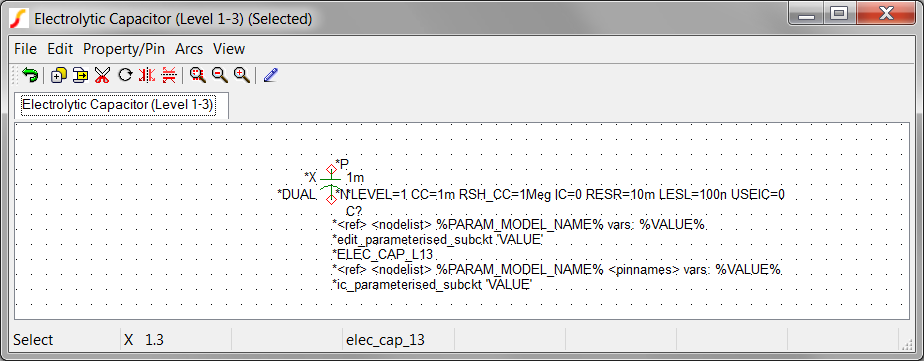Click the ELEC_CAP_L13 property text

point(383,255)
